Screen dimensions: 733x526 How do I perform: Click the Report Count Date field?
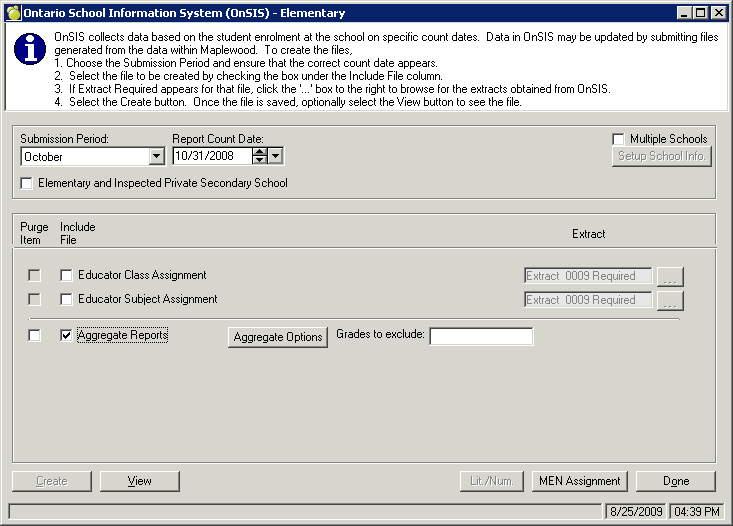click(x=211, y=156)
